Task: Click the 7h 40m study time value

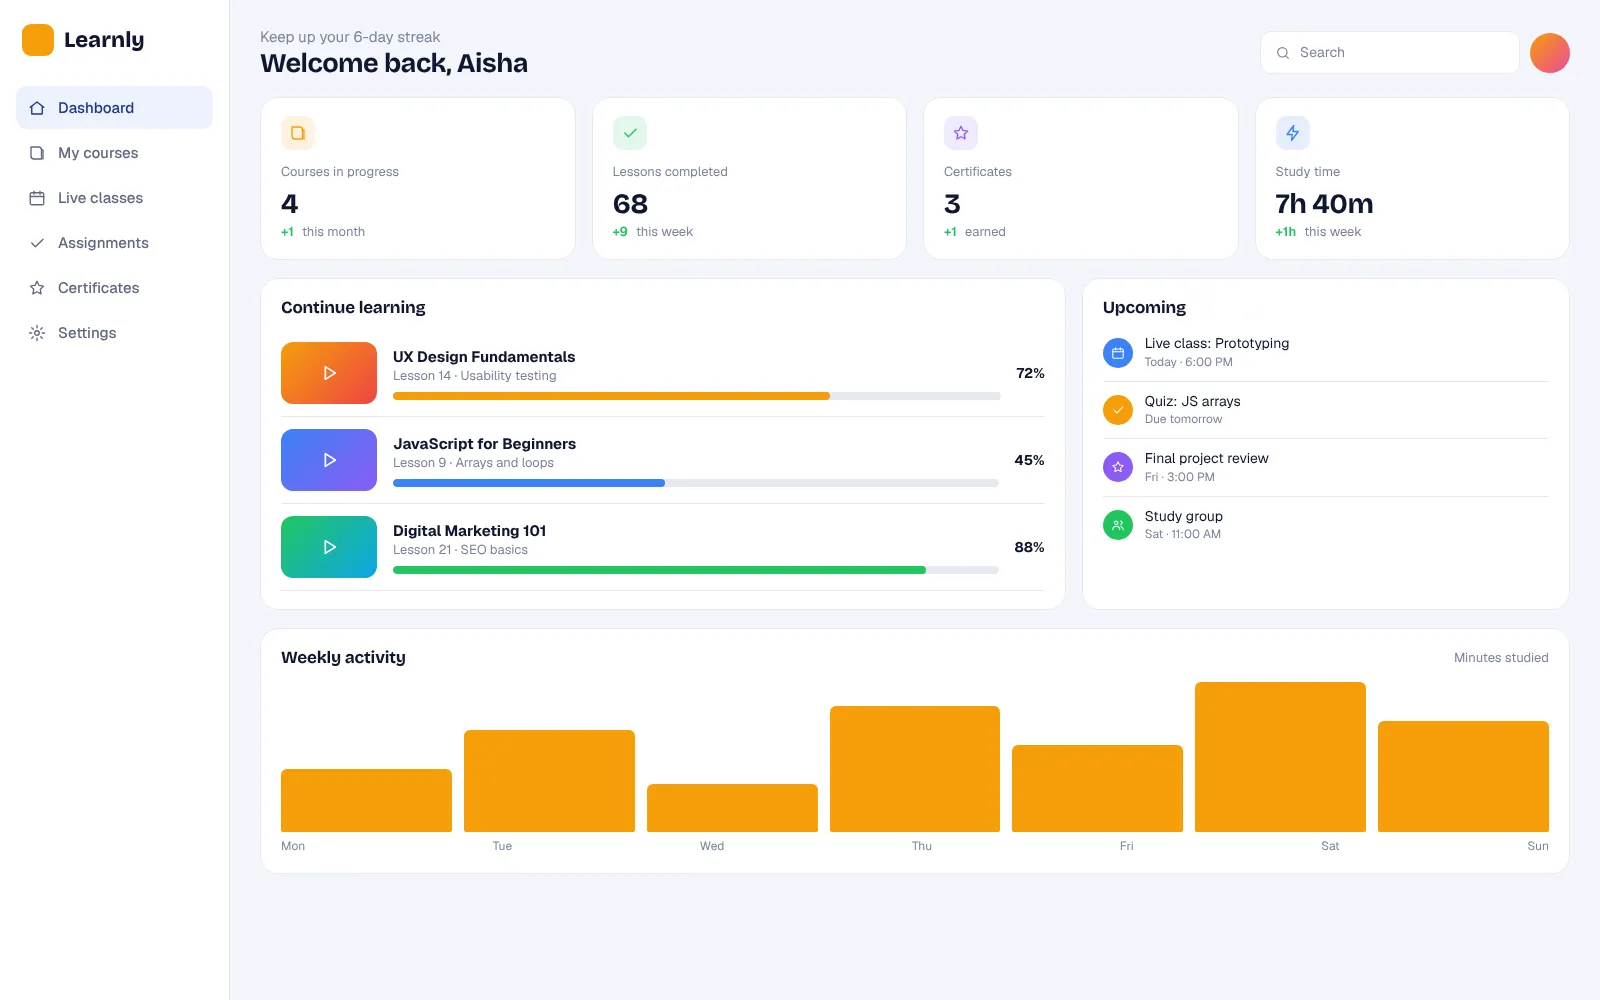Action: coord(1324,204)
